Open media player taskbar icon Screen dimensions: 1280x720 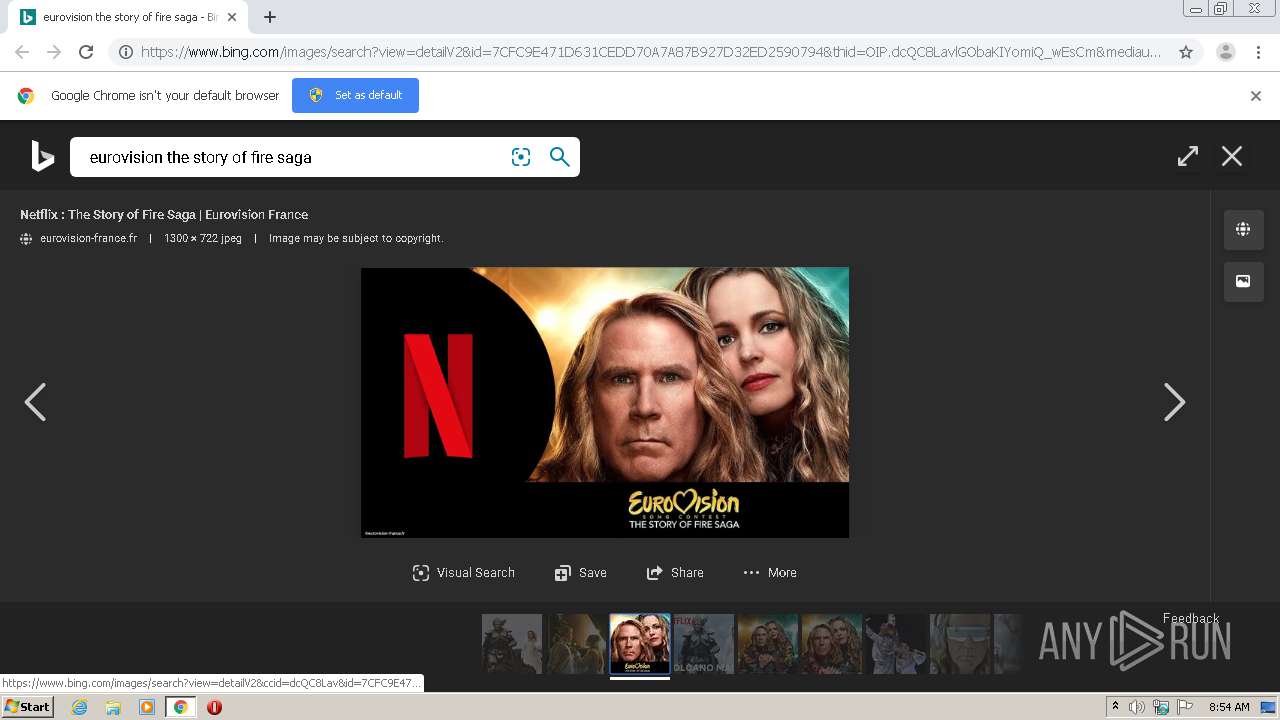147,707
